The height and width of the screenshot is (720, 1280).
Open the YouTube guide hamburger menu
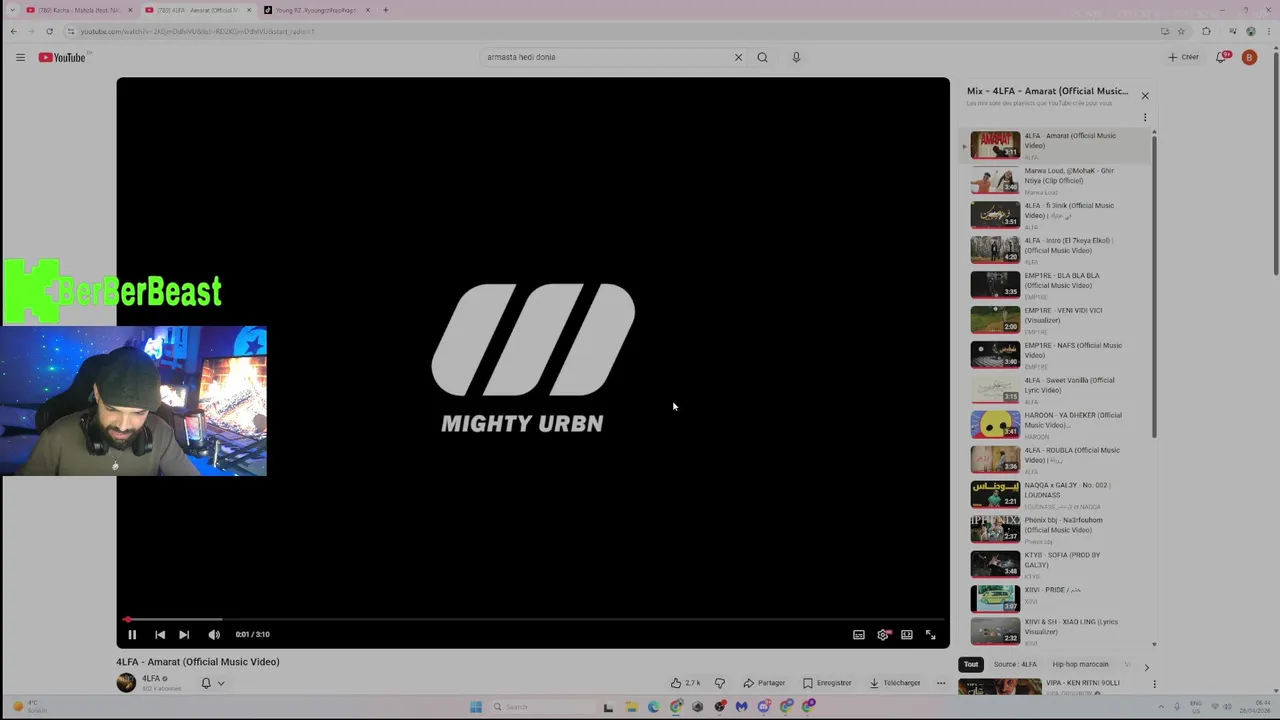[x=20, y=57]
